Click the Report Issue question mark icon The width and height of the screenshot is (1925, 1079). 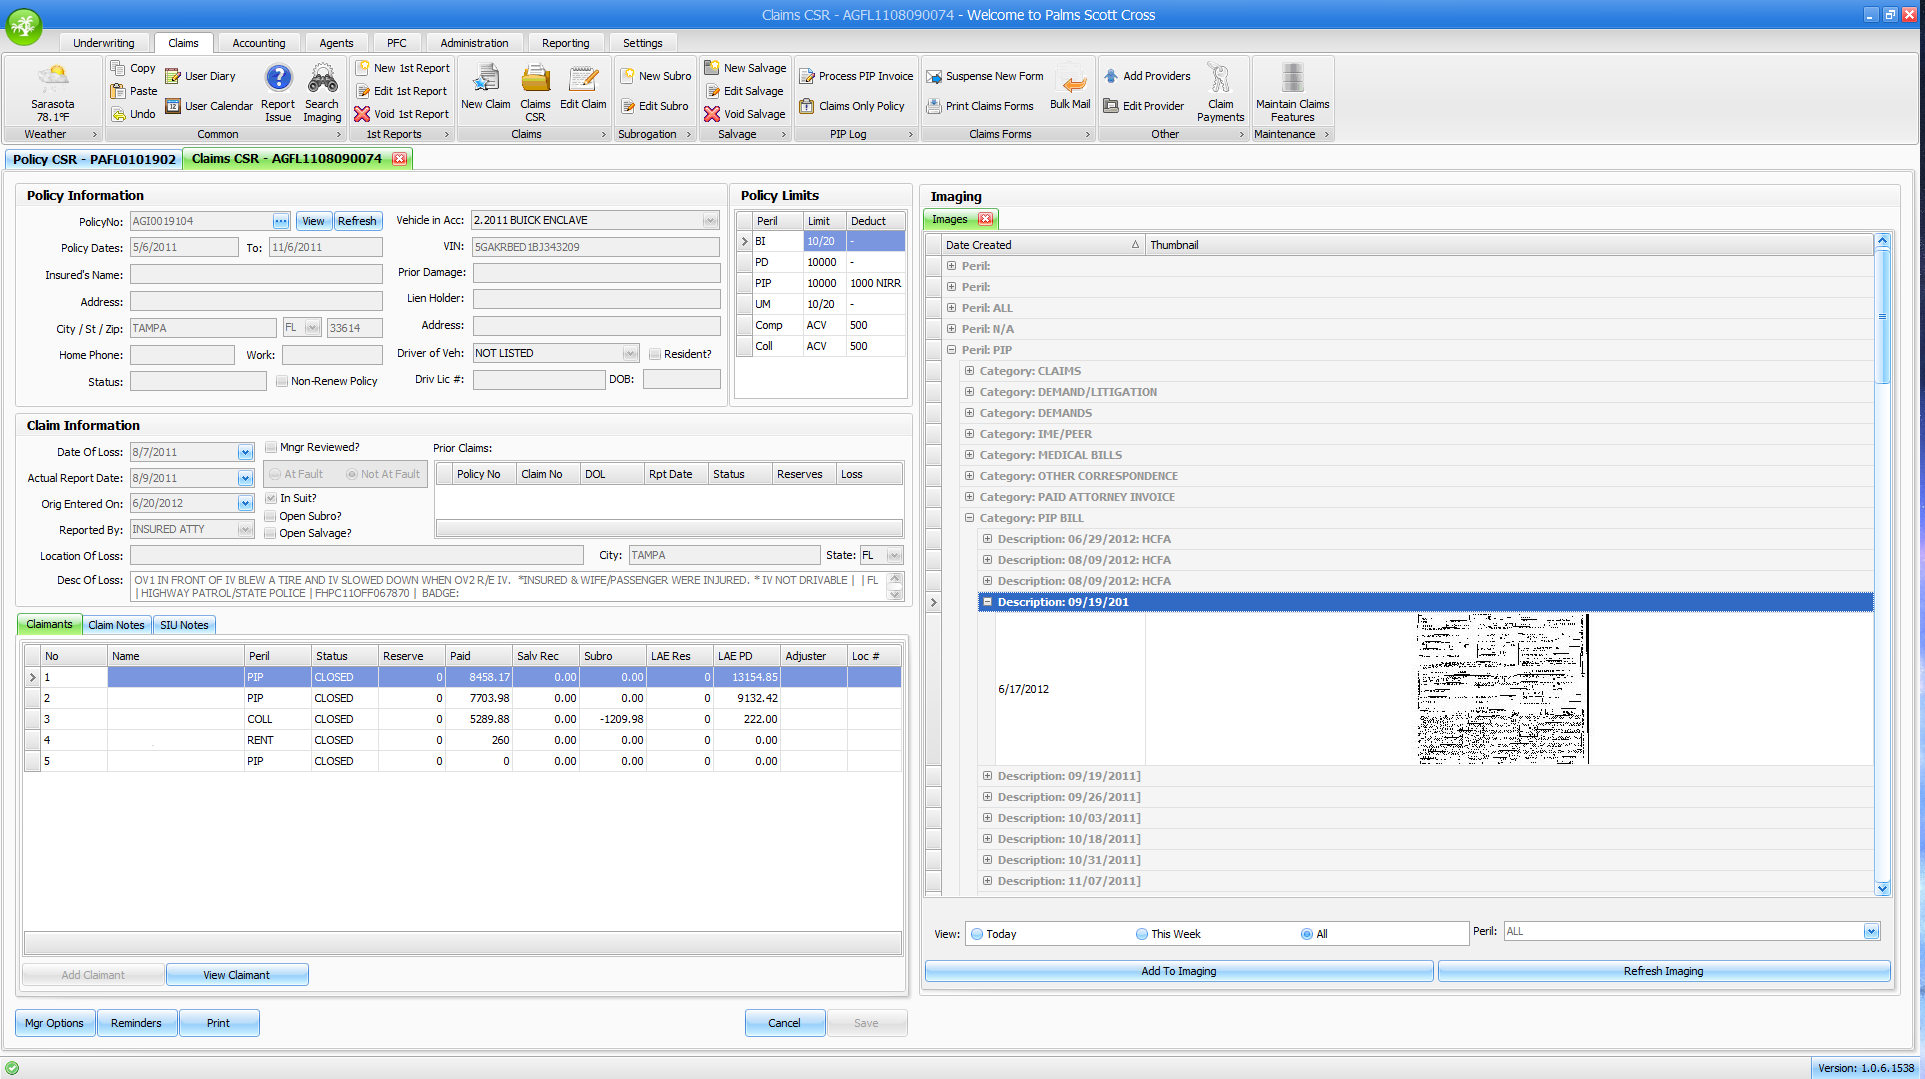click(278, 80)
